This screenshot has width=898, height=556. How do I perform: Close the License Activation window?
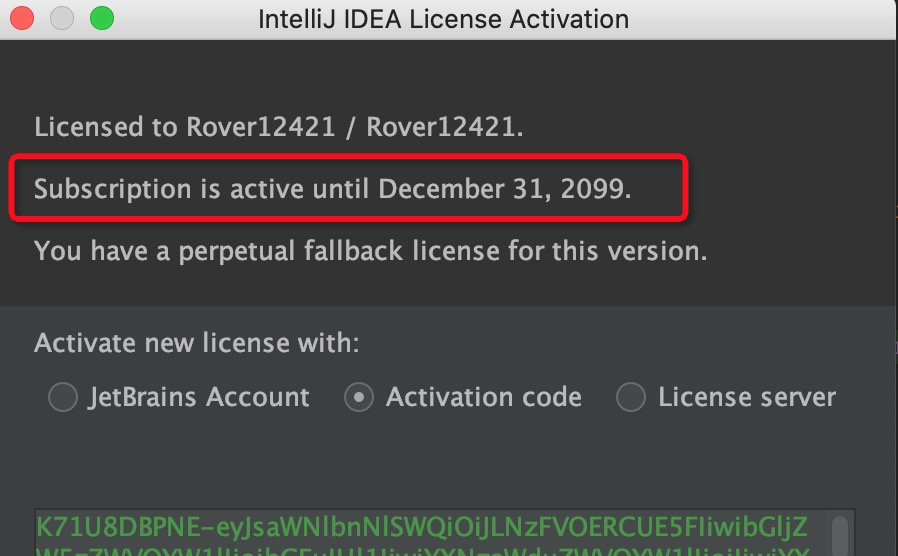(x=23, y=19)
